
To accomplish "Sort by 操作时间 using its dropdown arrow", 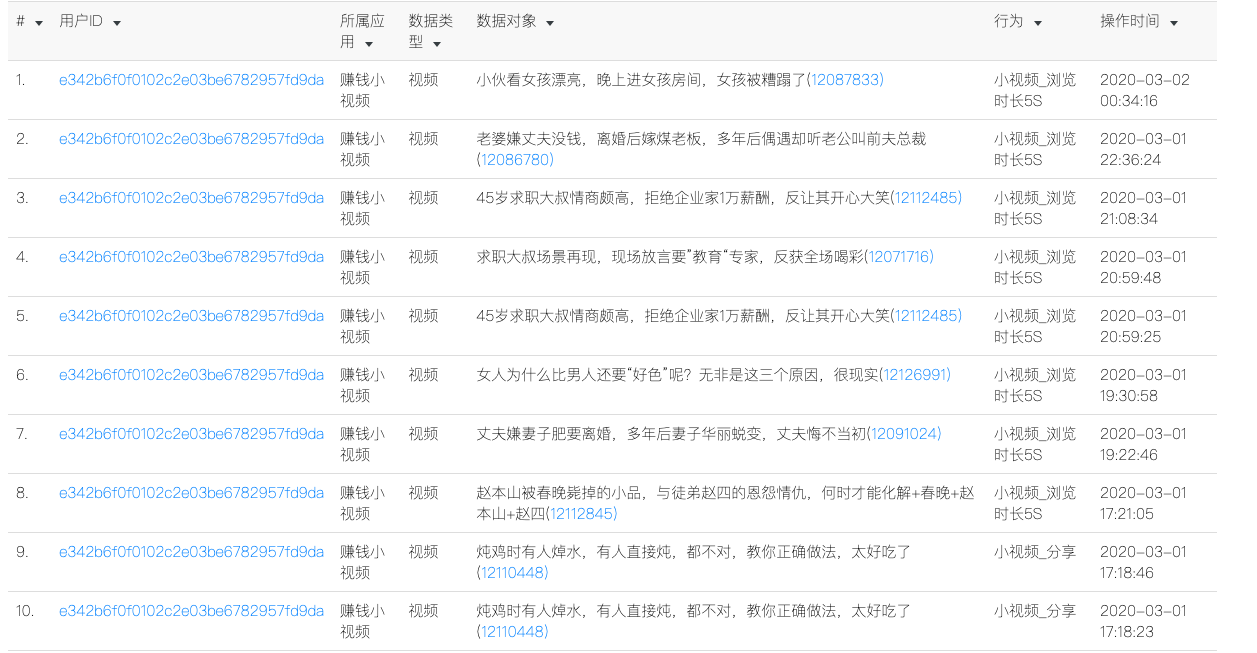I will click(x=1173, y=23).
